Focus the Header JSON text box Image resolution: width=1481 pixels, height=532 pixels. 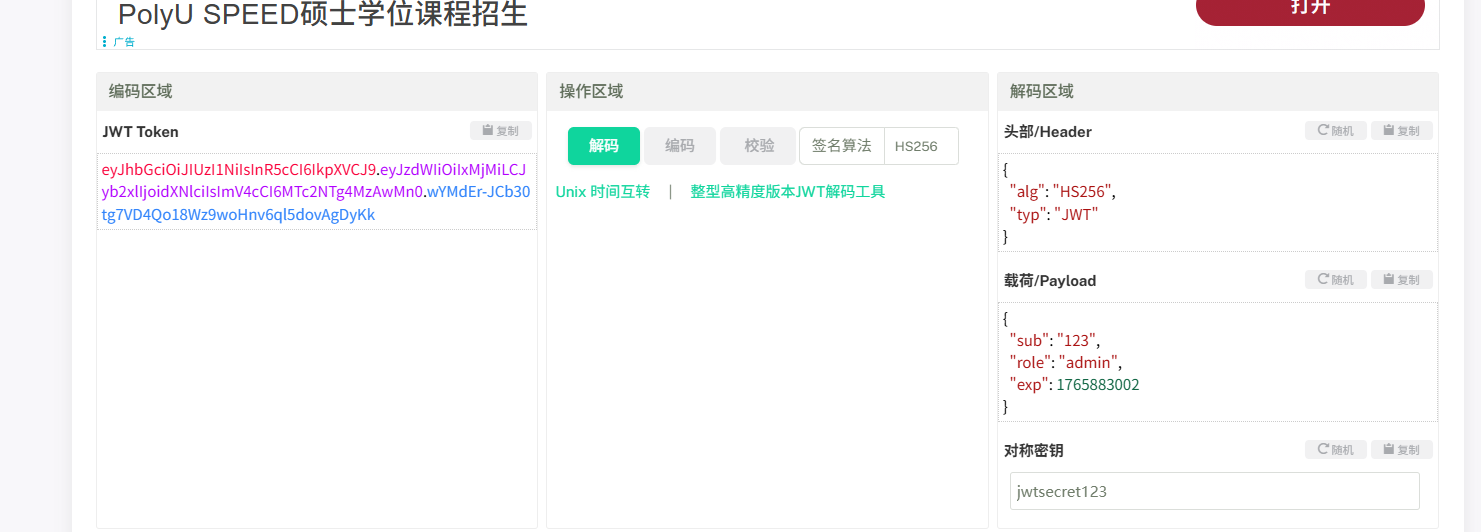[x=1217, y=202]
